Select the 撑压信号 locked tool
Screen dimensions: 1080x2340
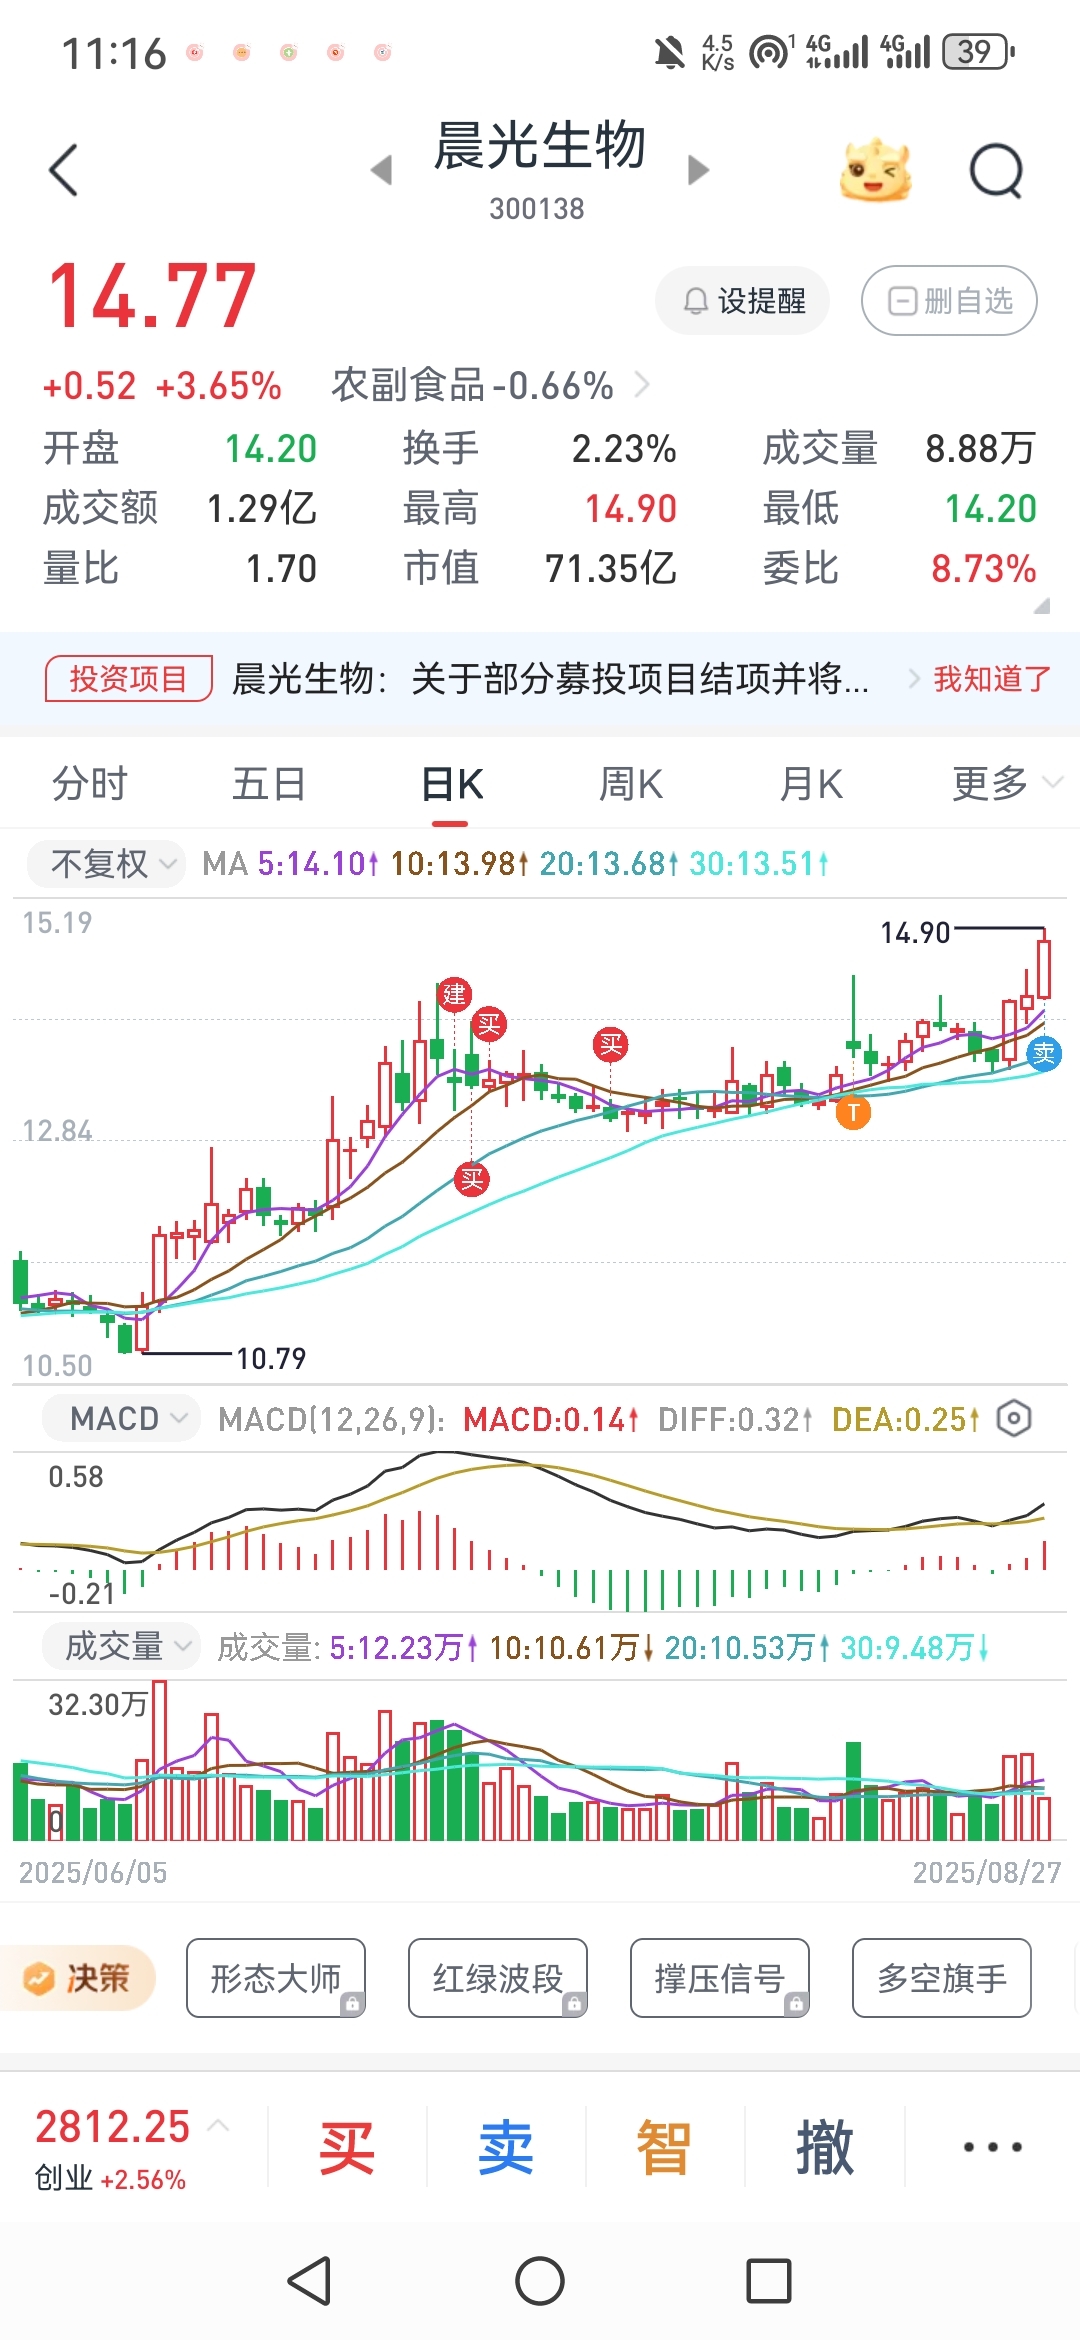[x=720, y=1978]
